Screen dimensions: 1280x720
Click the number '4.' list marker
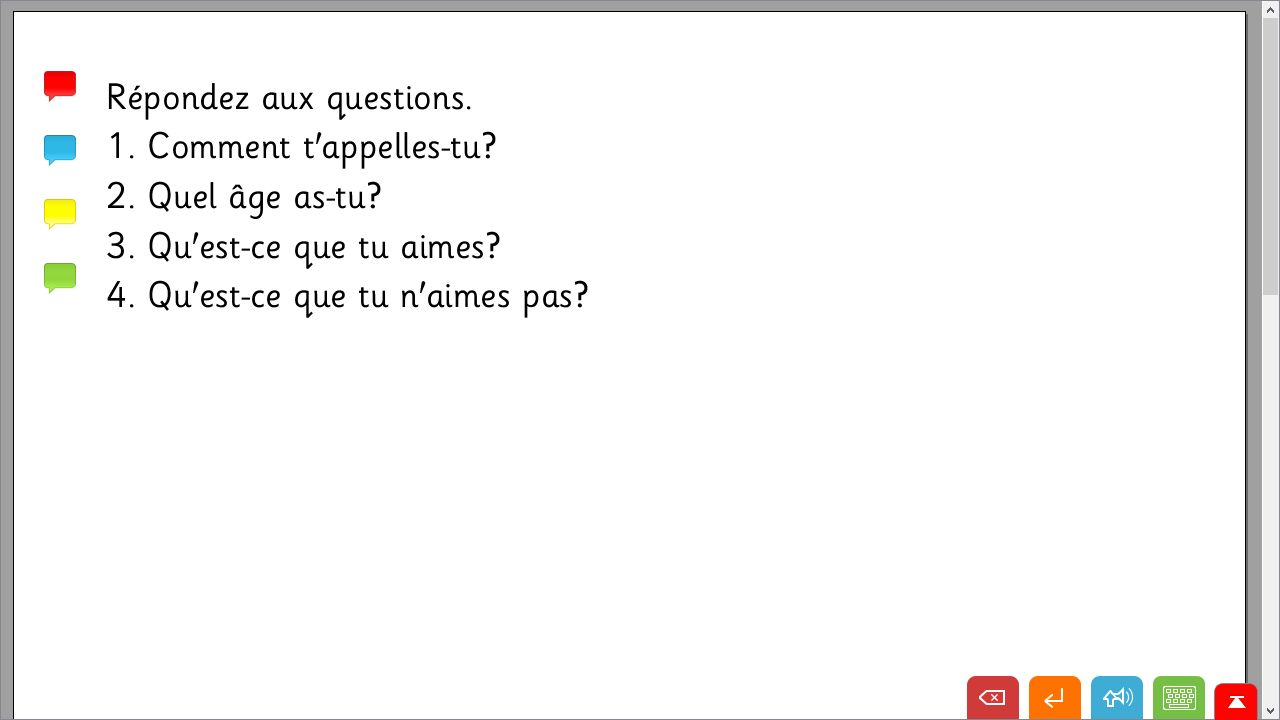pyautogui.click(x=120, y=296)
